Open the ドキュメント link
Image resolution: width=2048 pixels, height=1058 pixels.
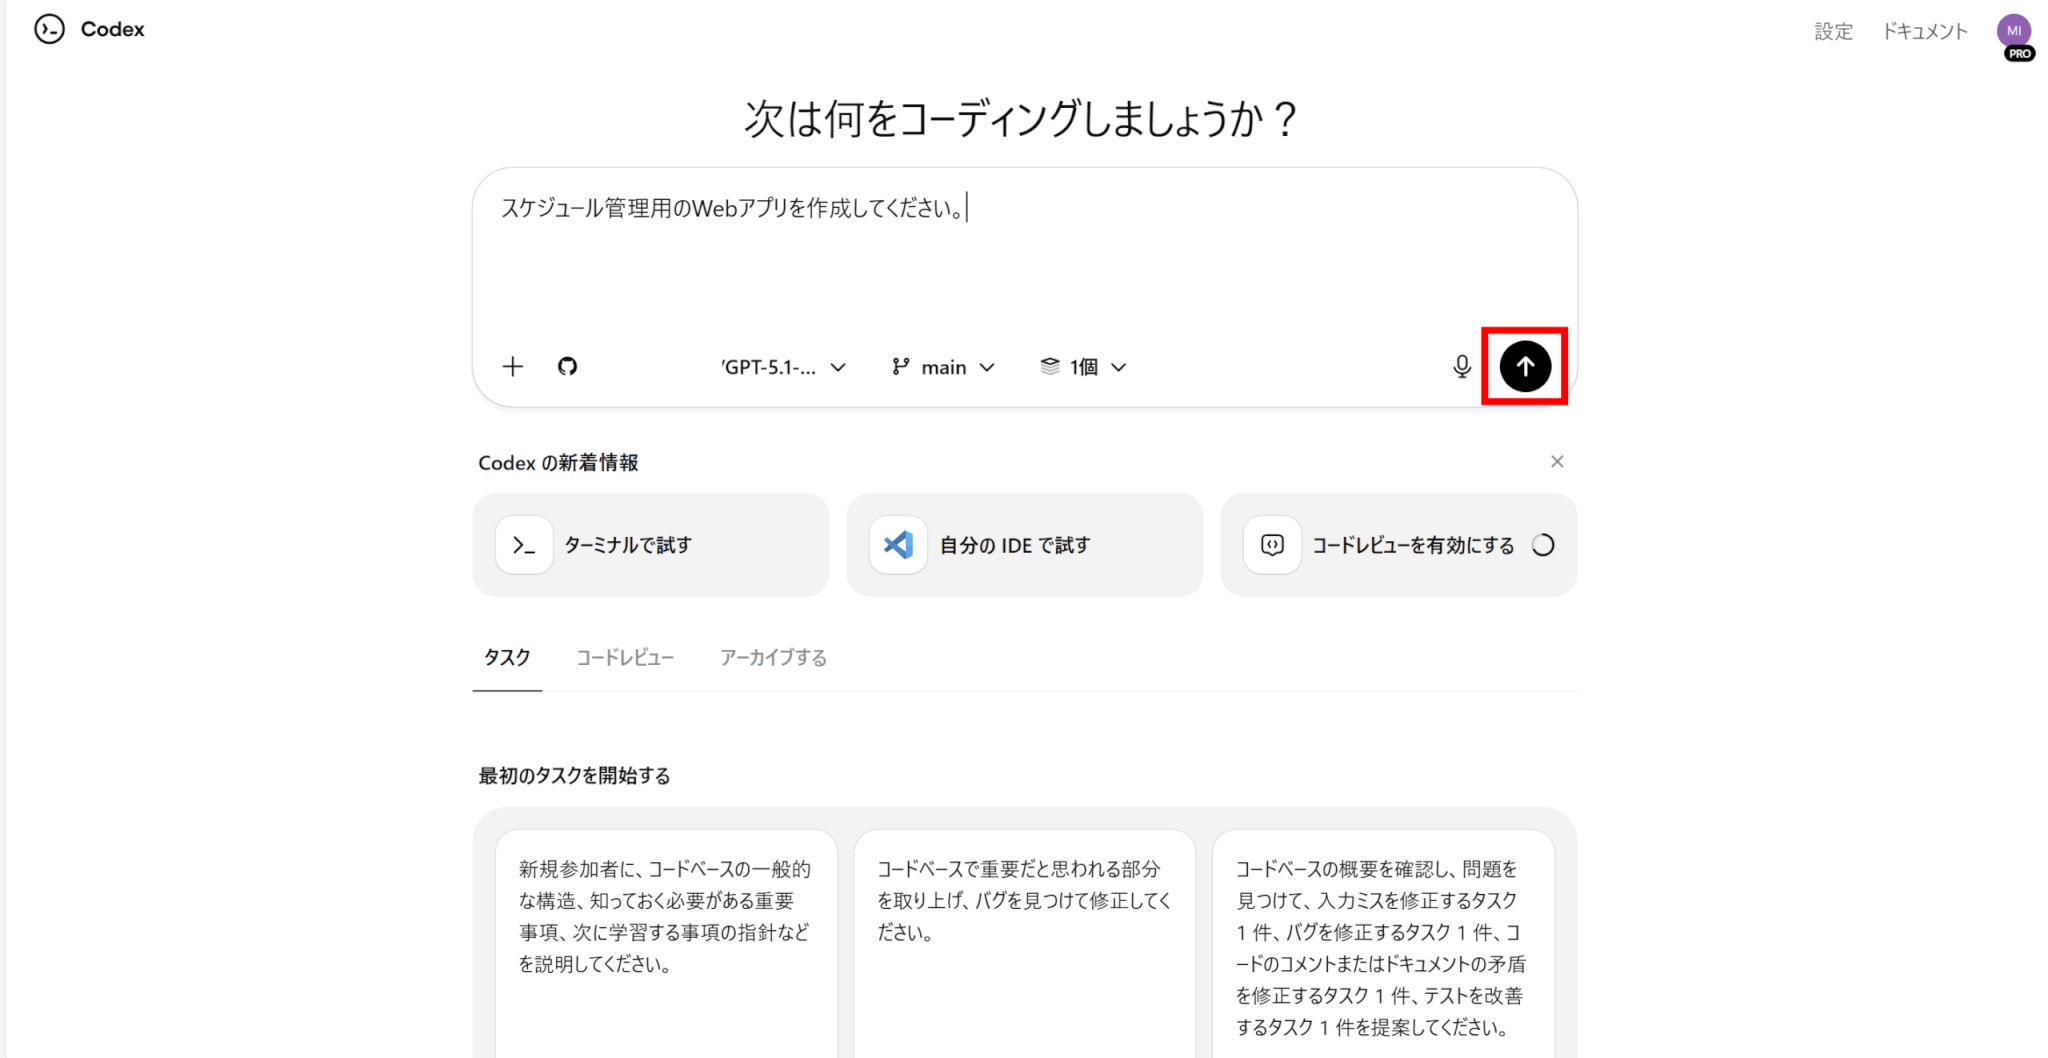(1924, 32)
